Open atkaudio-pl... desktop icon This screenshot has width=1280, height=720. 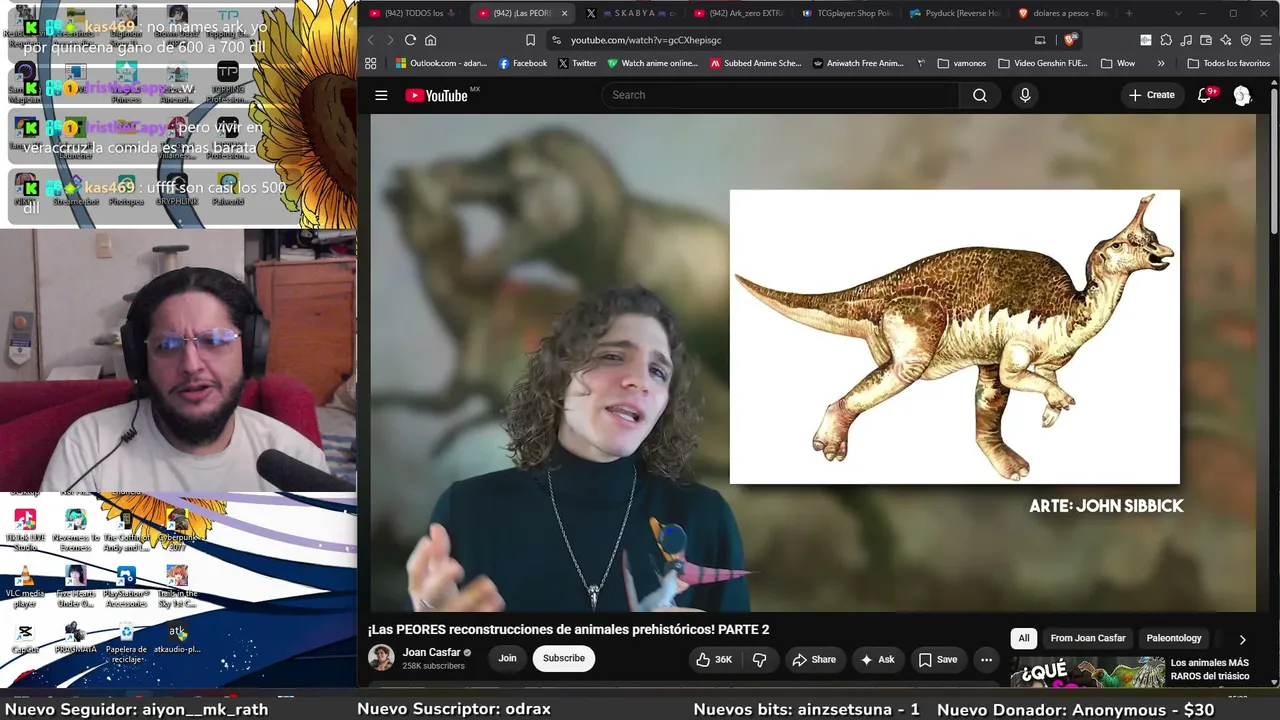pos(177,638)
